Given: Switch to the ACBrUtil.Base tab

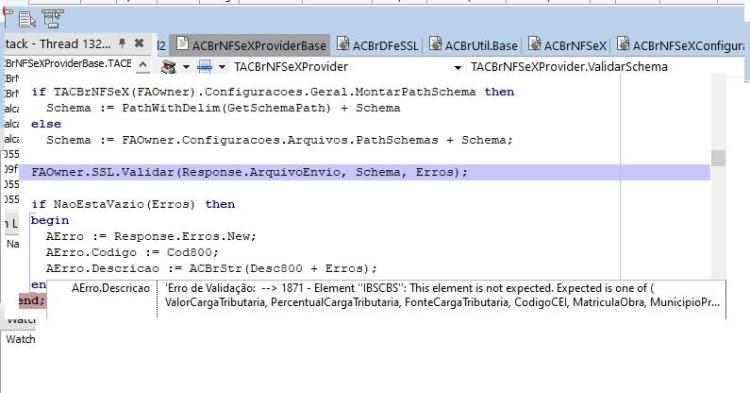Looking at the screenshot, I should point(474,45).
